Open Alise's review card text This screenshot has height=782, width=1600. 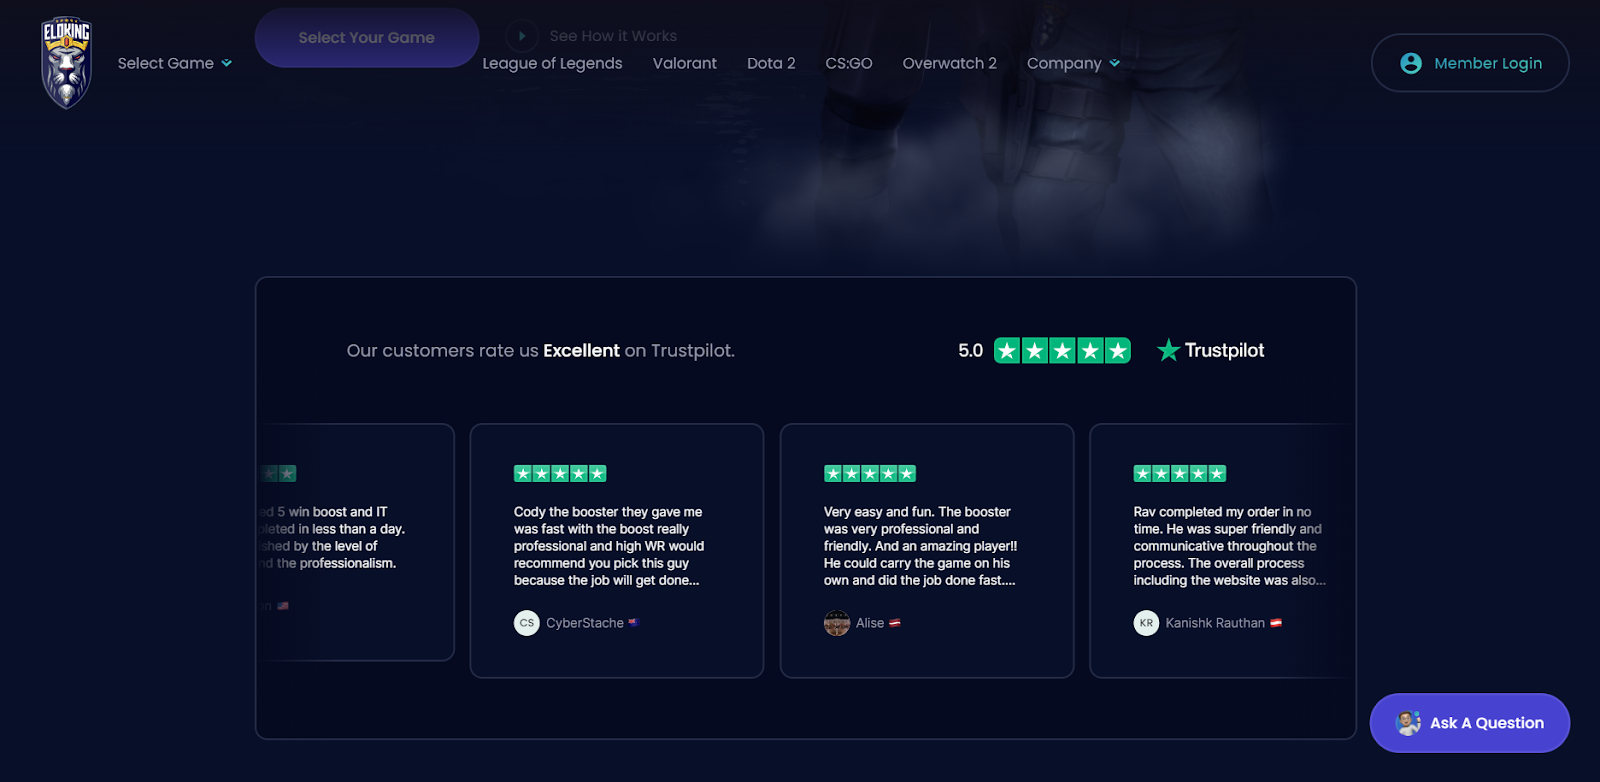coord(920,546)
